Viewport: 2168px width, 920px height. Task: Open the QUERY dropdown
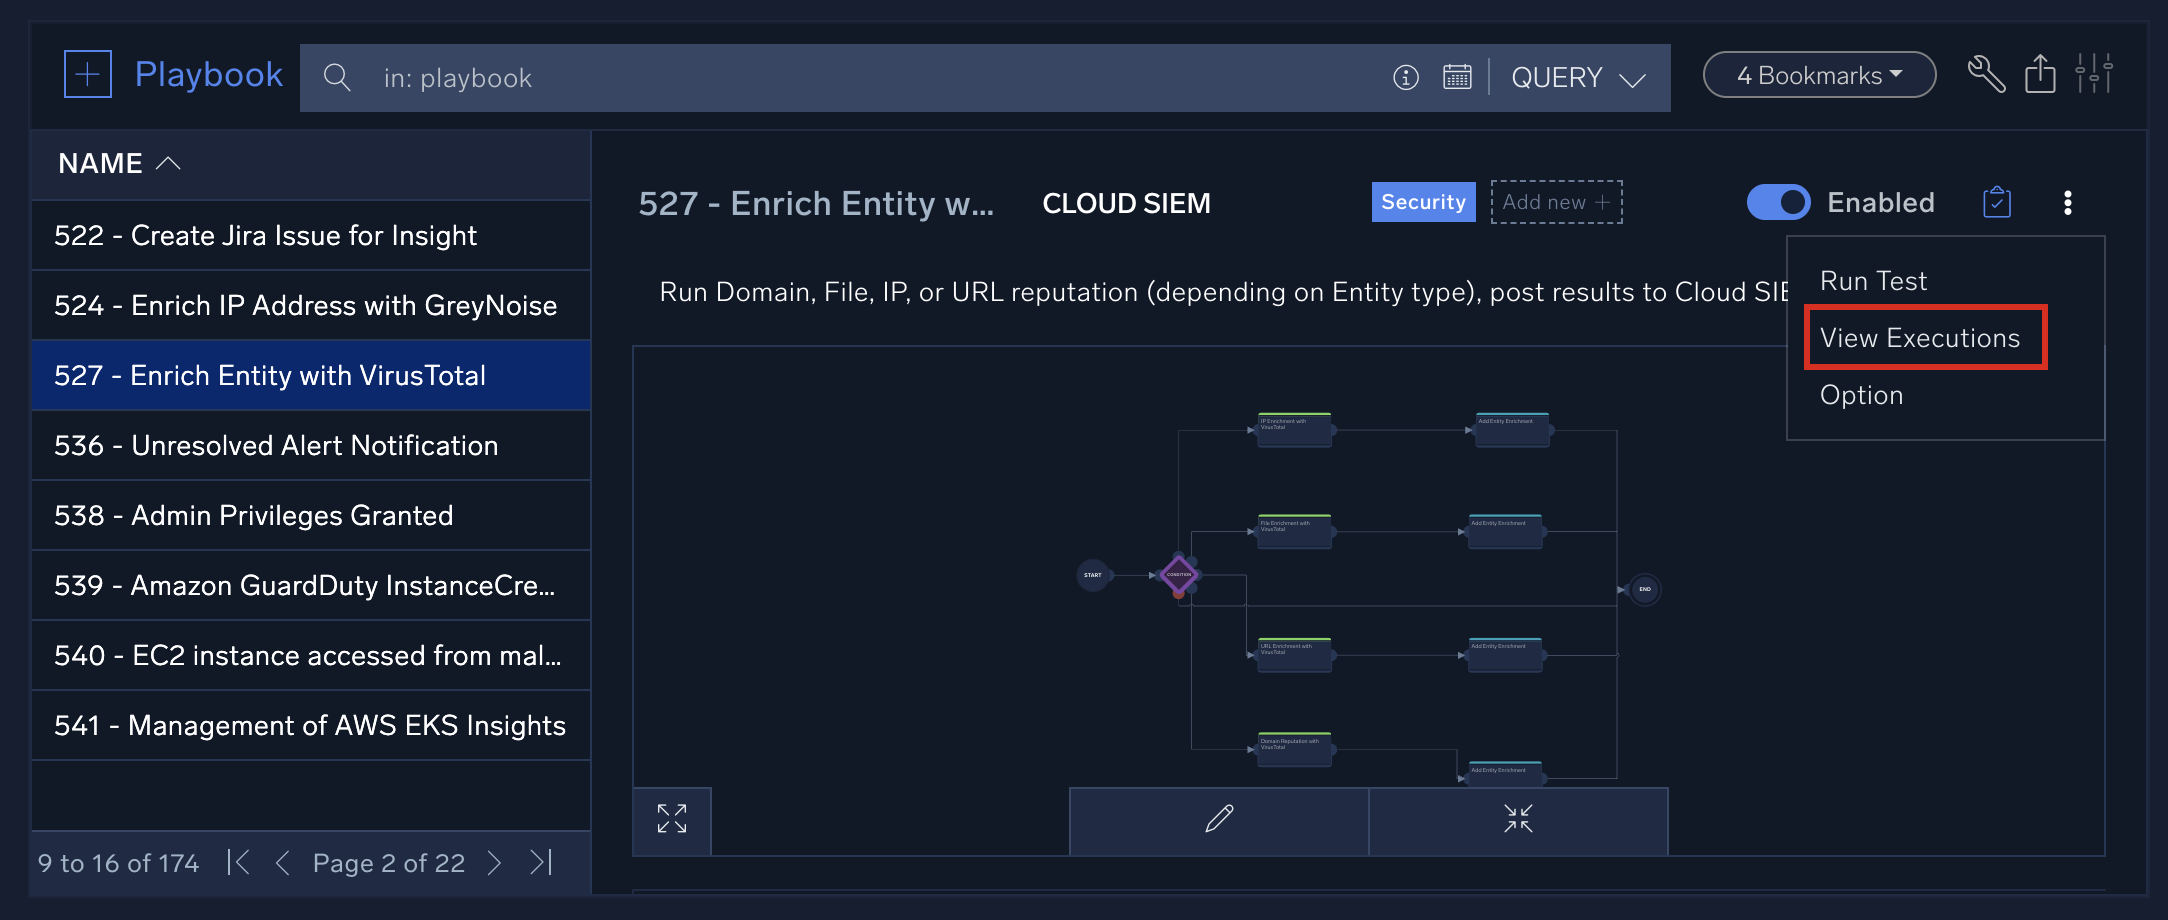coord(1578,77)
